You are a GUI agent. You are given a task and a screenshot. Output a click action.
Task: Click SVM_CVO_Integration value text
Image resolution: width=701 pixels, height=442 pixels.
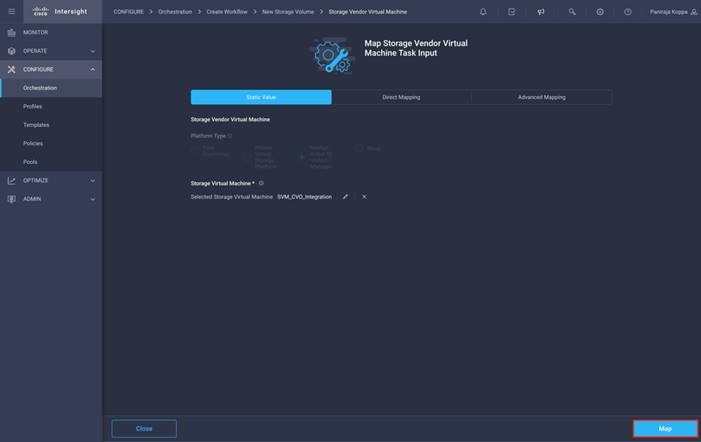pyautogui.click(x=304, y=197)
